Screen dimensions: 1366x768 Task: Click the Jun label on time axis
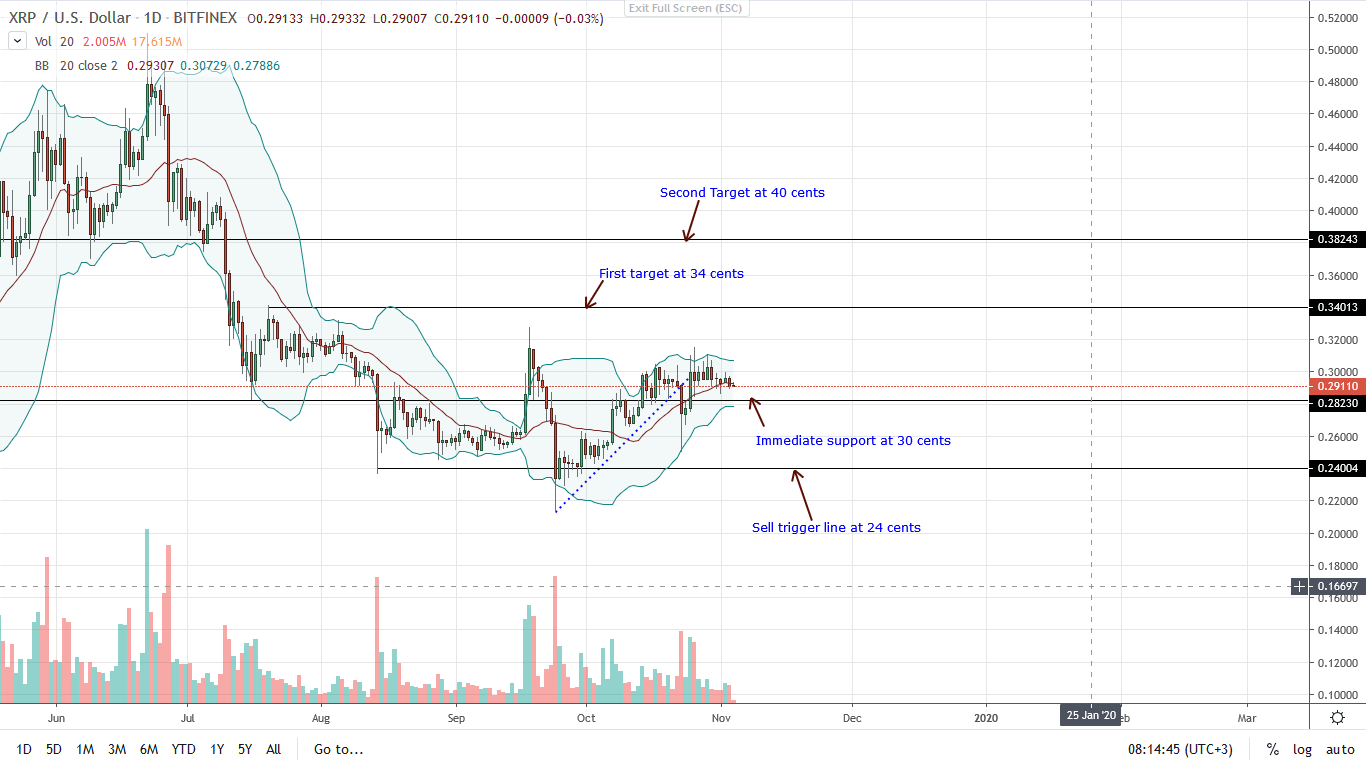56,717
